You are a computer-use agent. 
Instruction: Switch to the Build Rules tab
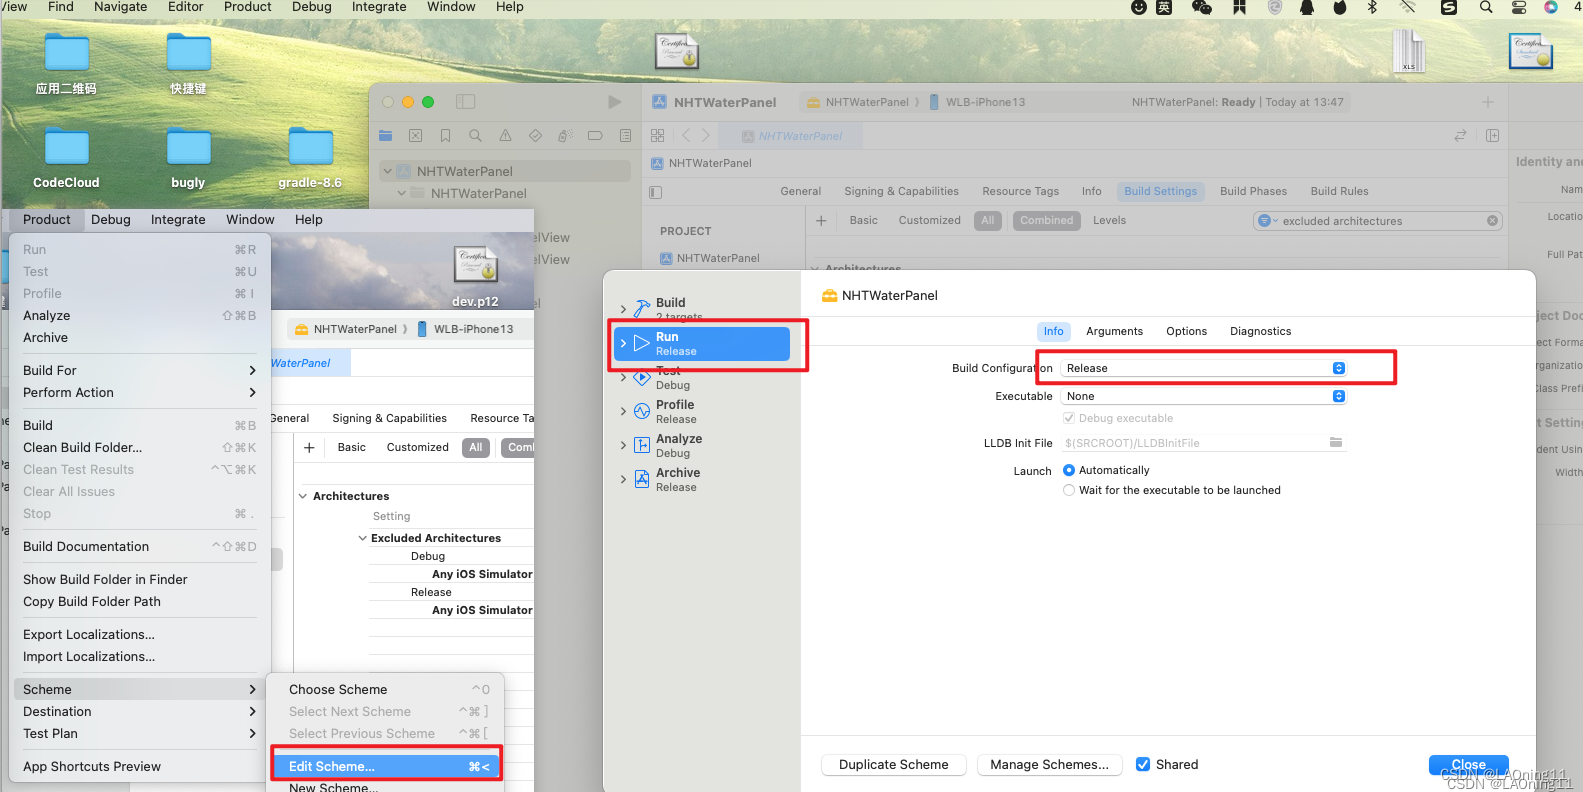click(x=1339, y=191)
